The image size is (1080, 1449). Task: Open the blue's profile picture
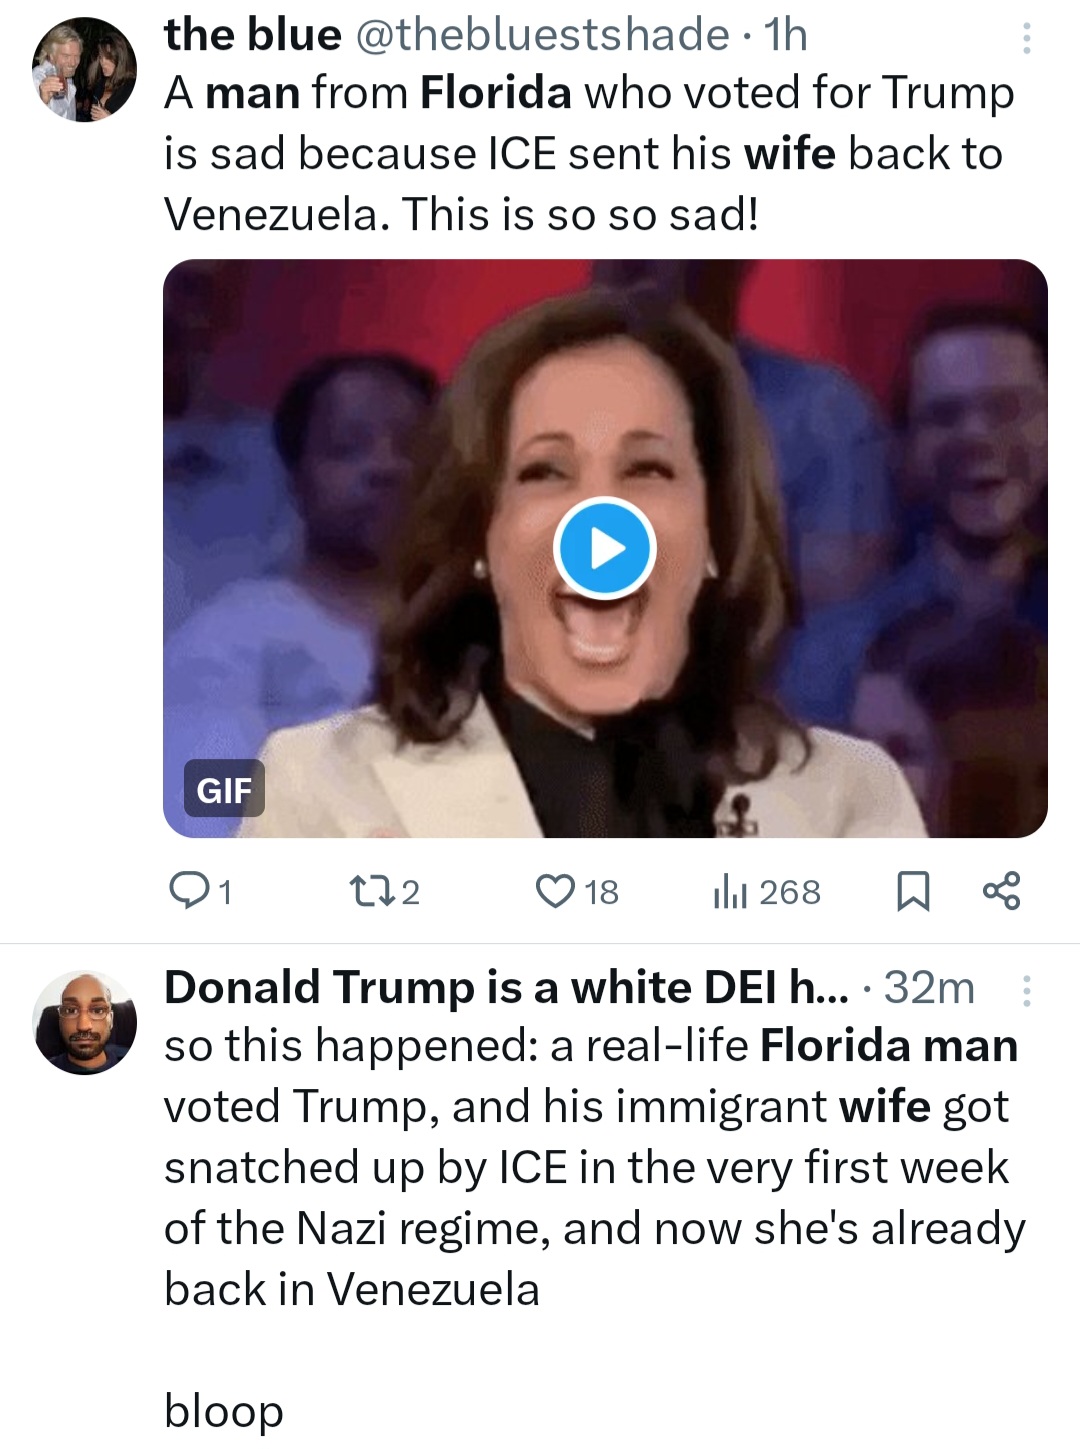pyautogui.click(x=84, y=70)
